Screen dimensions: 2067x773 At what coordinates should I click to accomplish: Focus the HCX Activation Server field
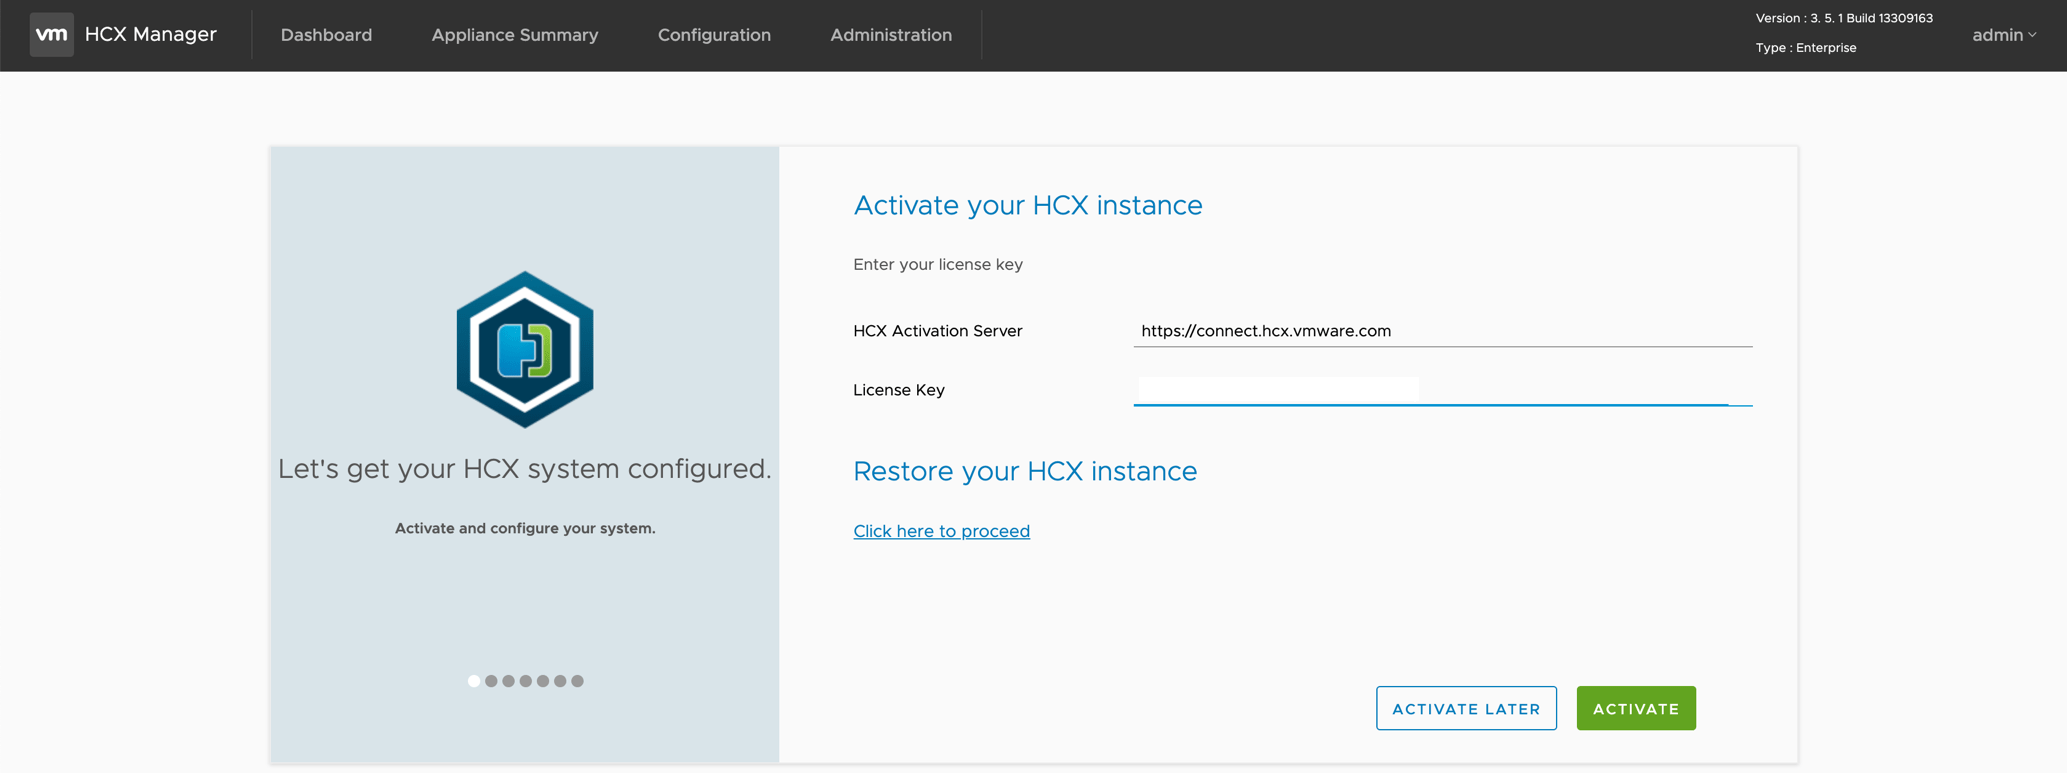[1441, 331]
